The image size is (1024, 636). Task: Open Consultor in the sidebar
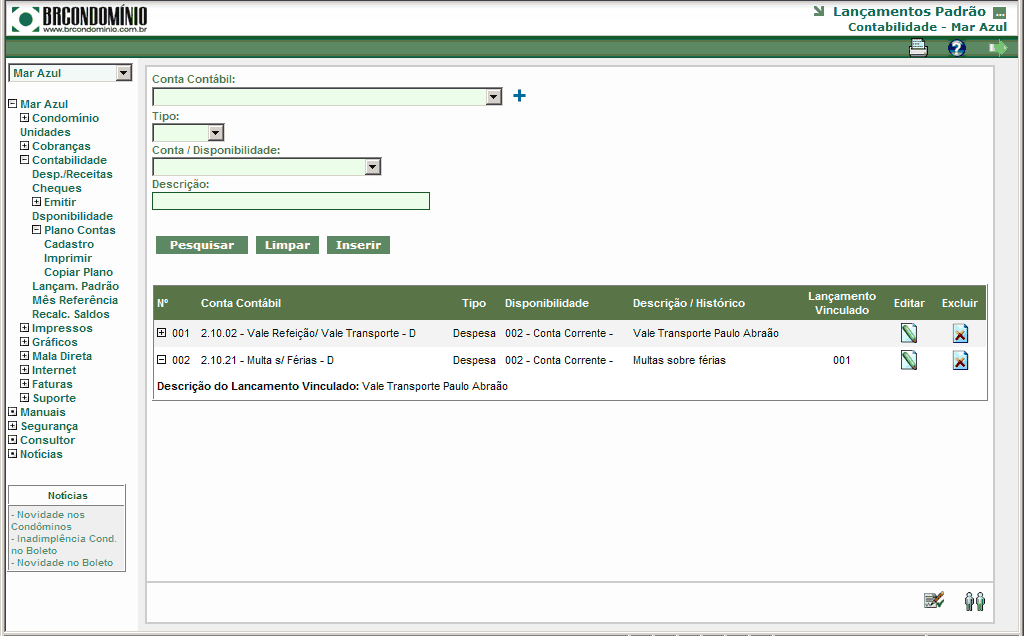(x=47, y=440)
